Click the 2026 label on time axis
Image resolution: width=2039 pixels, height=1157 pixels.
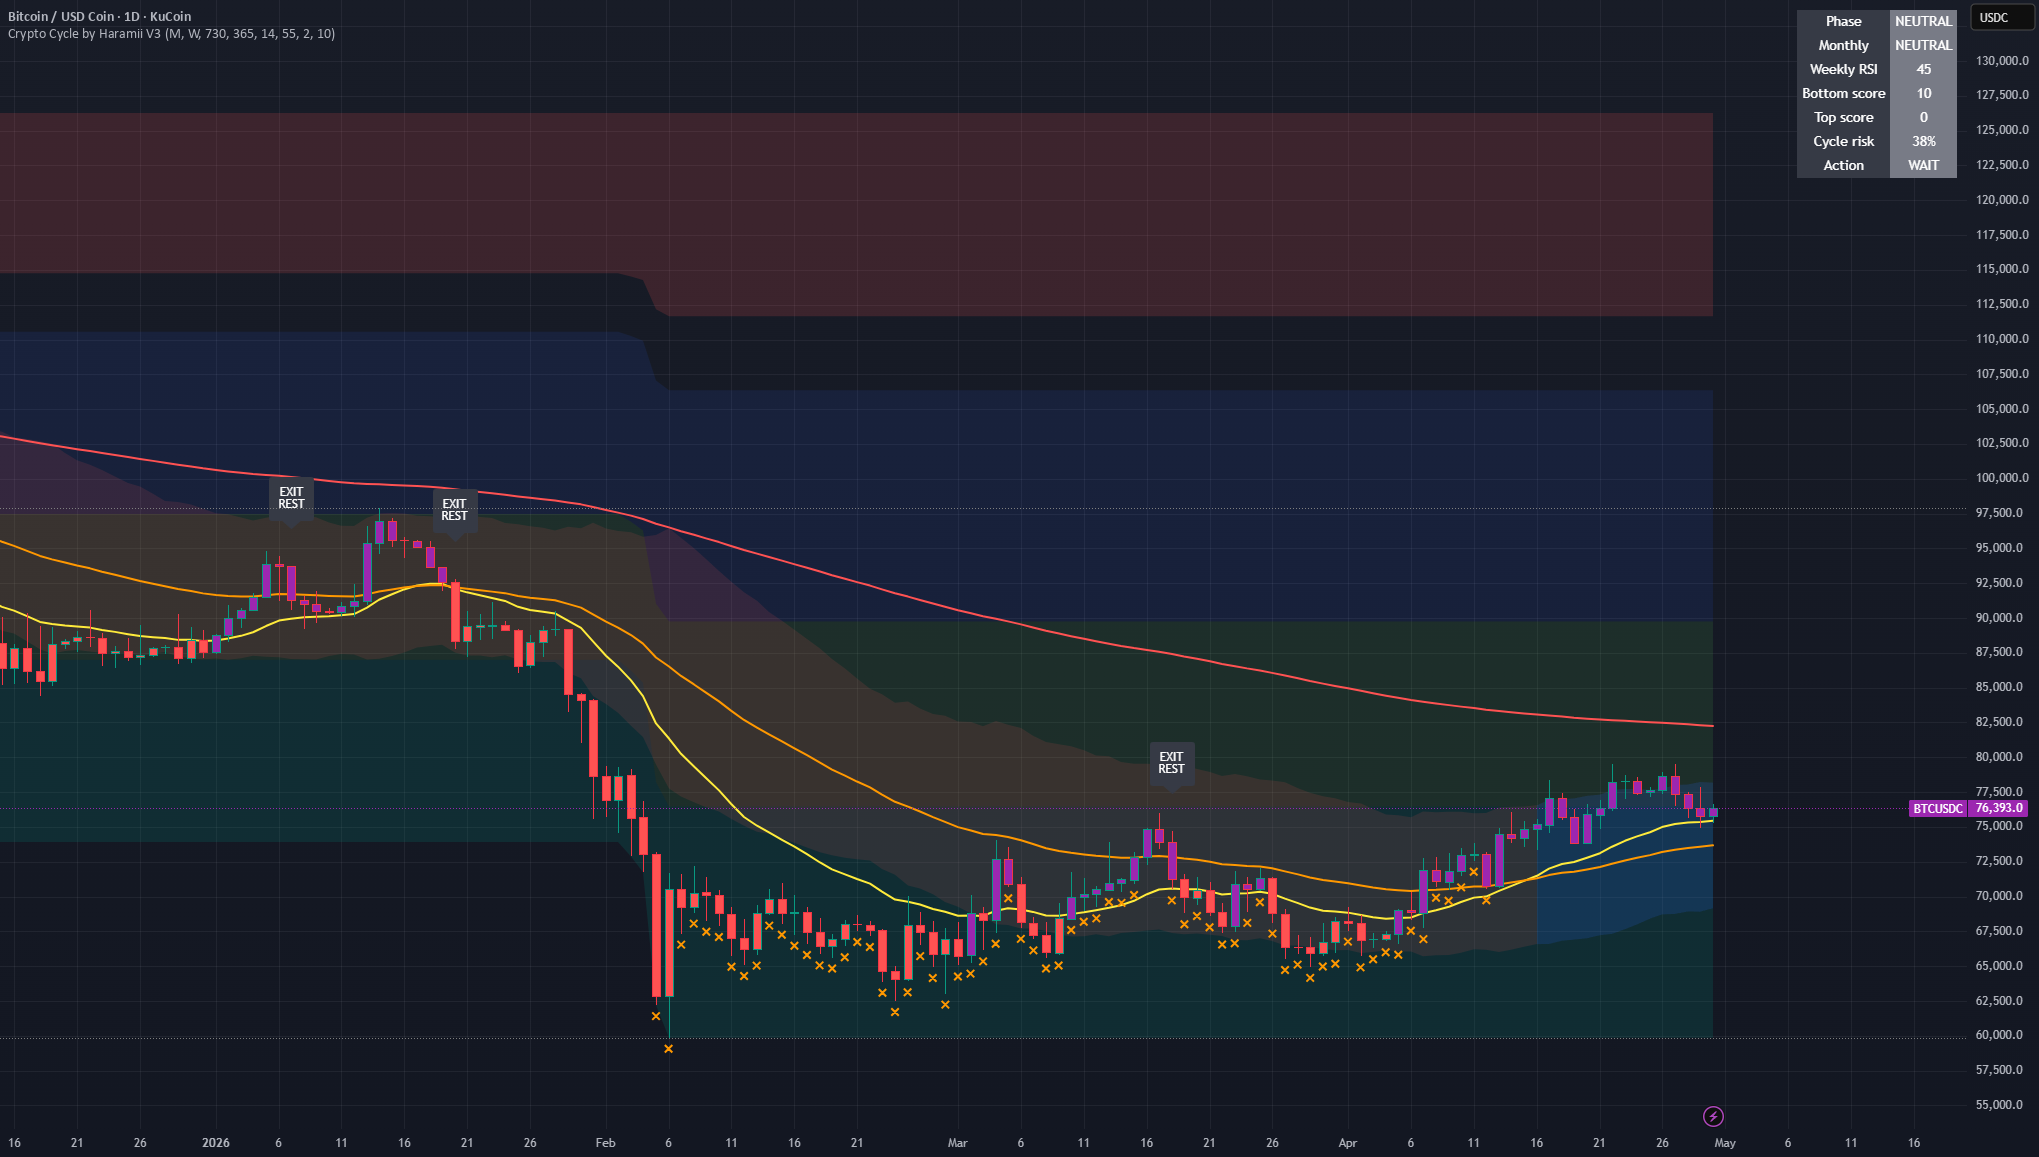[x=215, y=1142]
